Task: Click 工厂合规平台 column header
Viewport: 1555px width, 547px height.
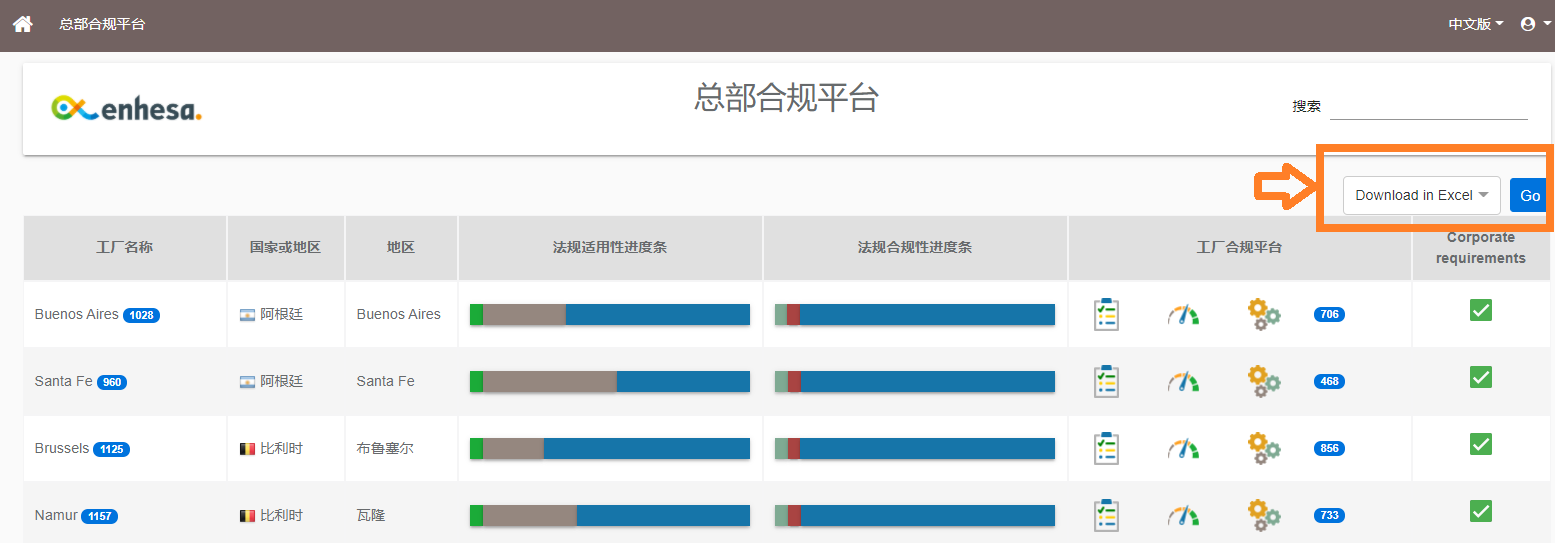Action: (x=1240, y=247)
